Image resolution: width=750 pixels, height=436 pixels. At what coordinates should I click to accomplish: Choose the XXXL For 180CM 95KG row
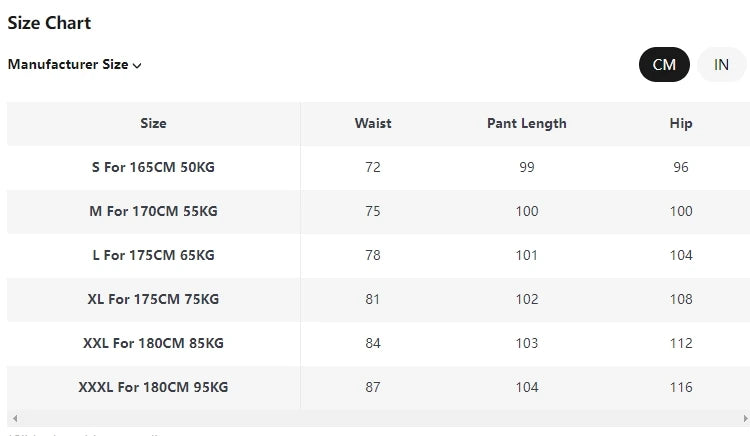pos(153,388)
